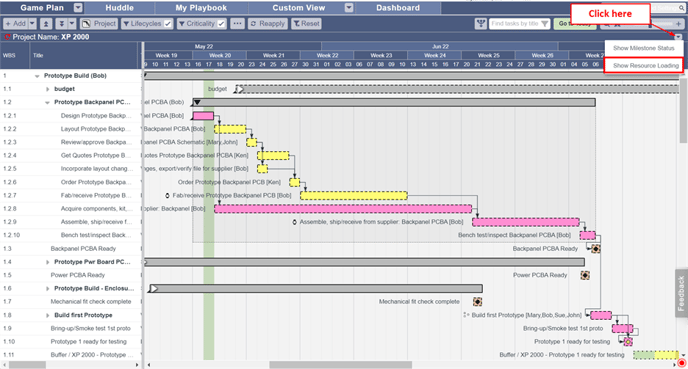
Task: Collapse the Prototype Backpanel PCBA task group
Action: pos(47,103)
